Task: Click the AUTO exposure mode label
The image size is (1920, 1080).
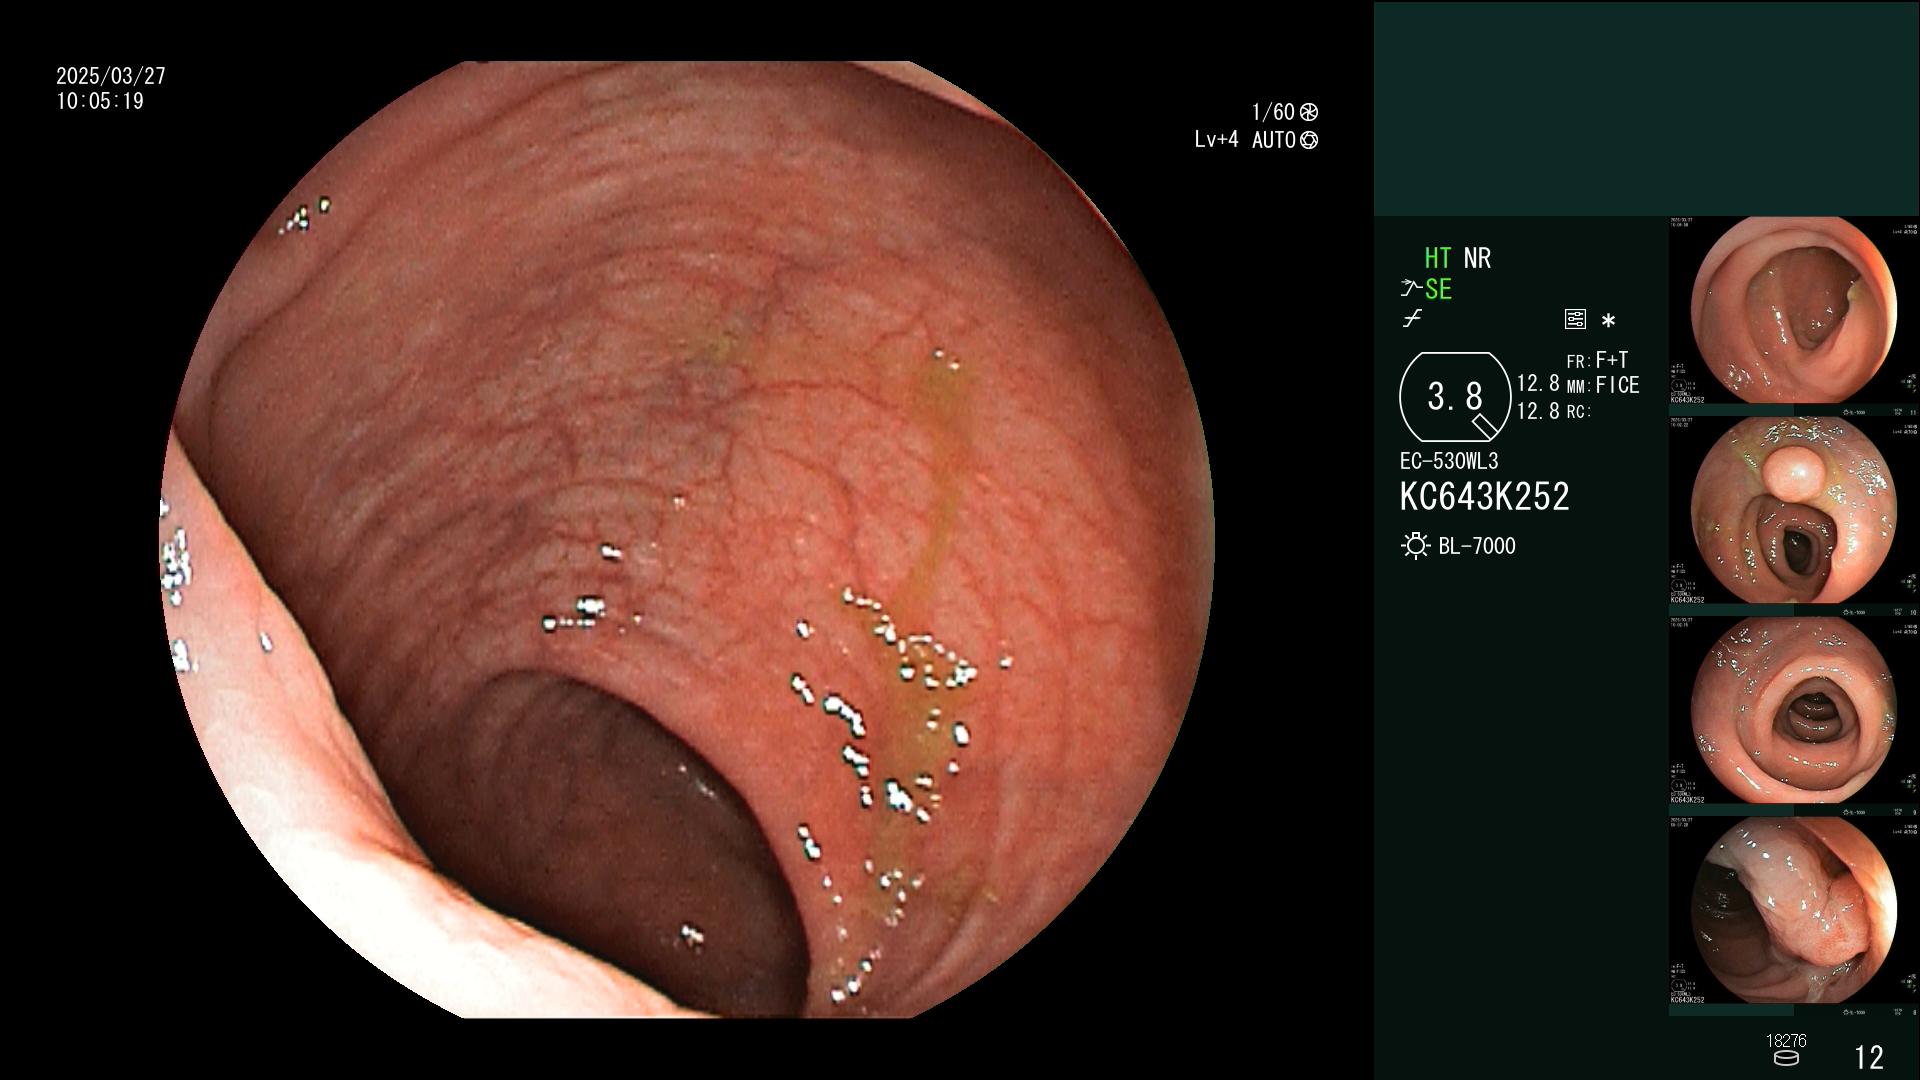Action: [x=1274, y=140]
